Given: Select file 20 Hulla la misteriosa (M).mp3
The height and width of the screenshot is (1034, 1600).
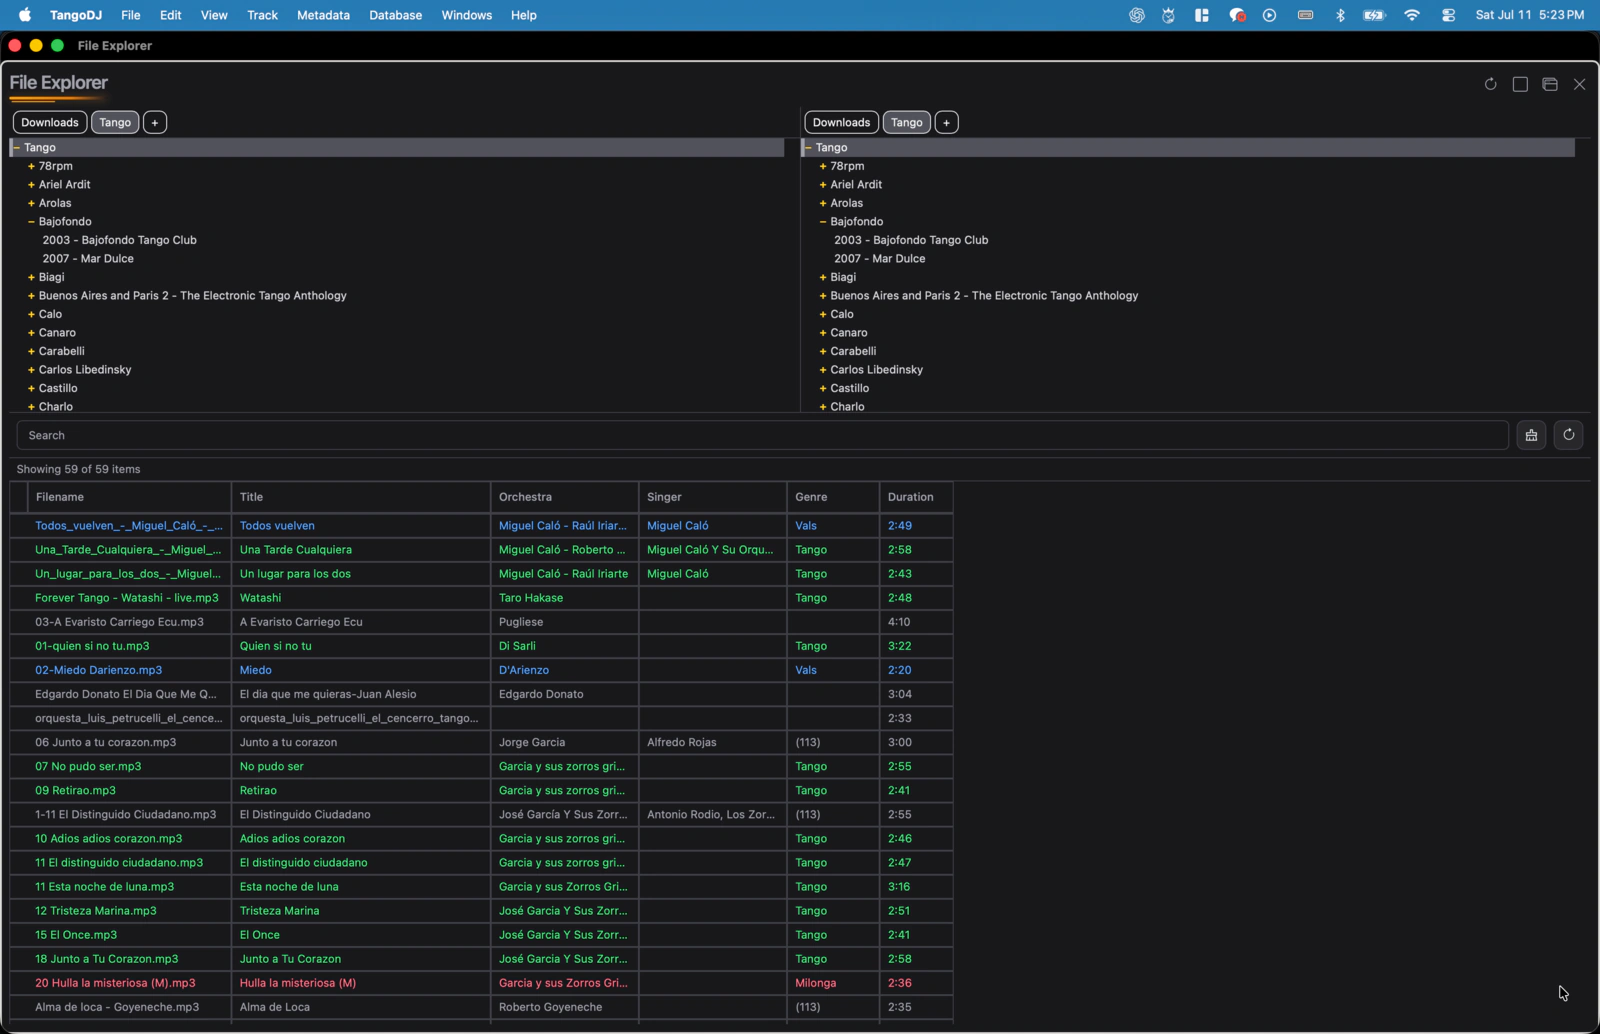Looking at the screenshot, I should (115, 983).
